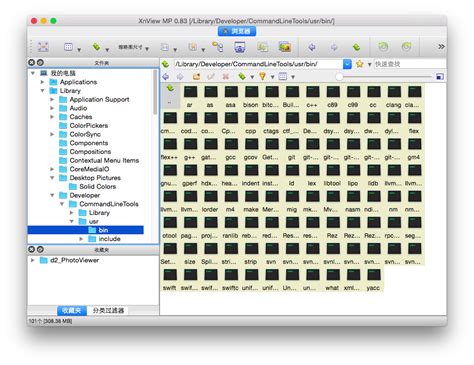Click the fullscreen icon in main toolbar

(x=43, y=47)
